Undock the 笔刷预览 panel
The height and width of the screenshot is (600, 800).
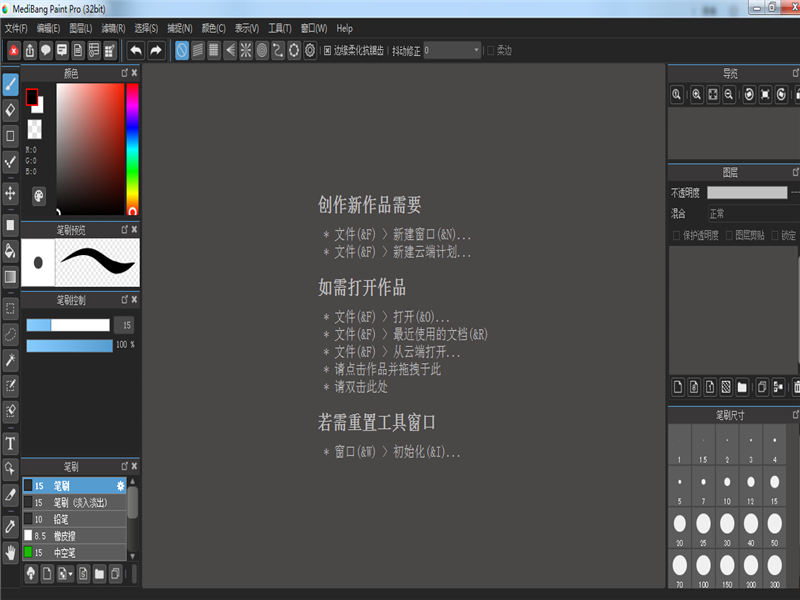click(x=124, y=230)
